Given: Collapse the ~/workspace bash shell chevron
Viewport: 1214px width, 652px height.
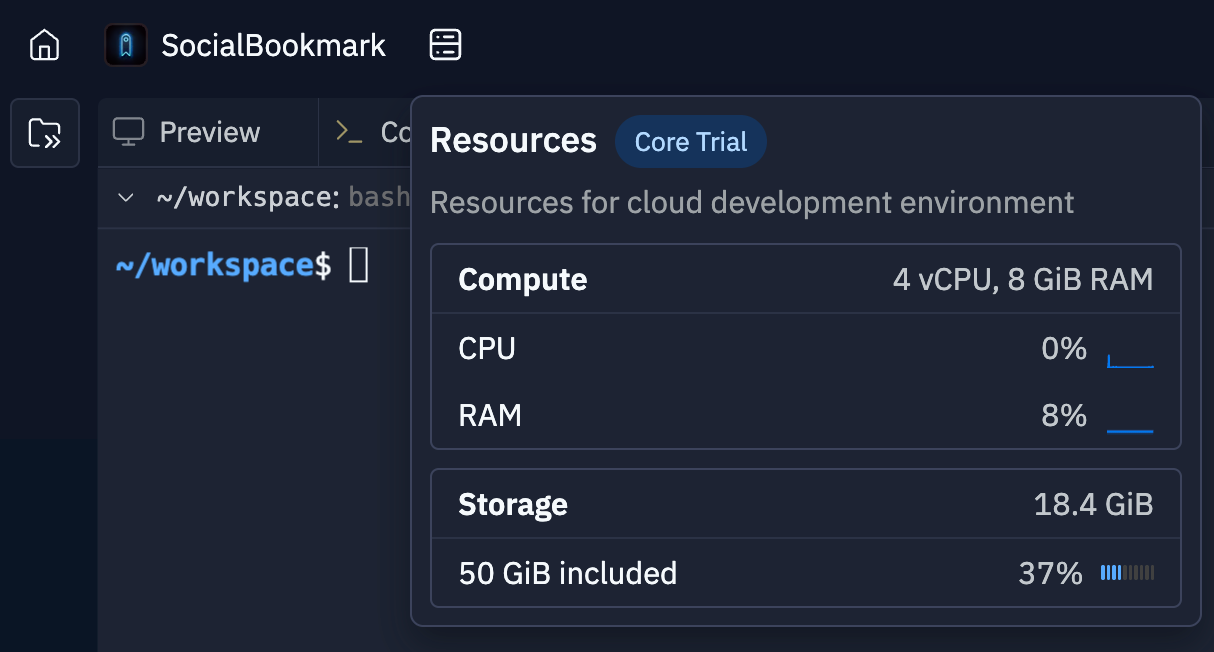Looking at the screenshot, I should (126, 197).
